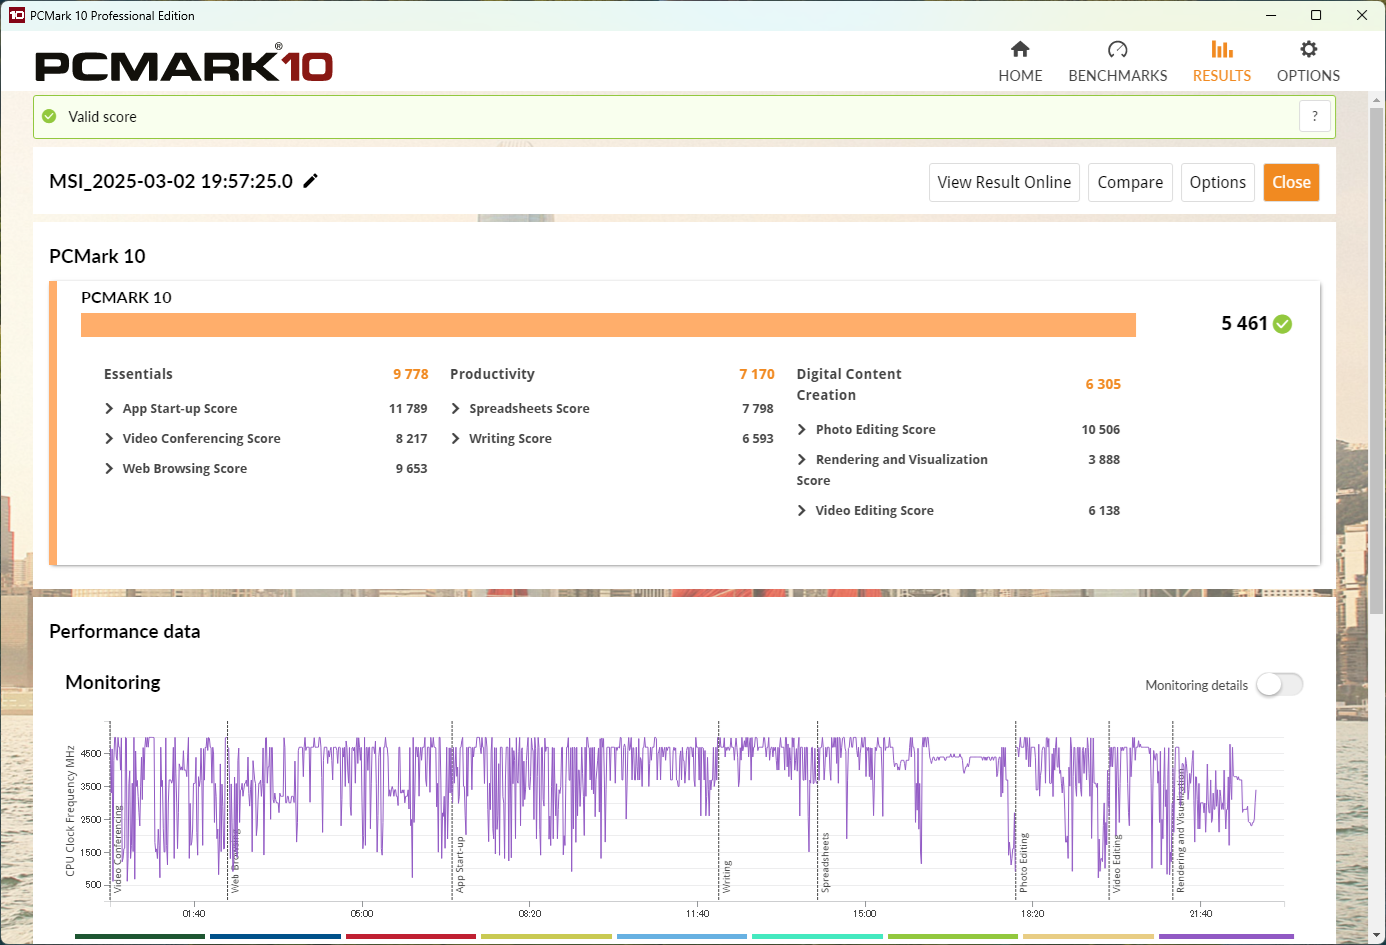Click the Photo Editing marker in chart
The height and width of the screenshot is (945, 1386).
tap(1023, 862)
